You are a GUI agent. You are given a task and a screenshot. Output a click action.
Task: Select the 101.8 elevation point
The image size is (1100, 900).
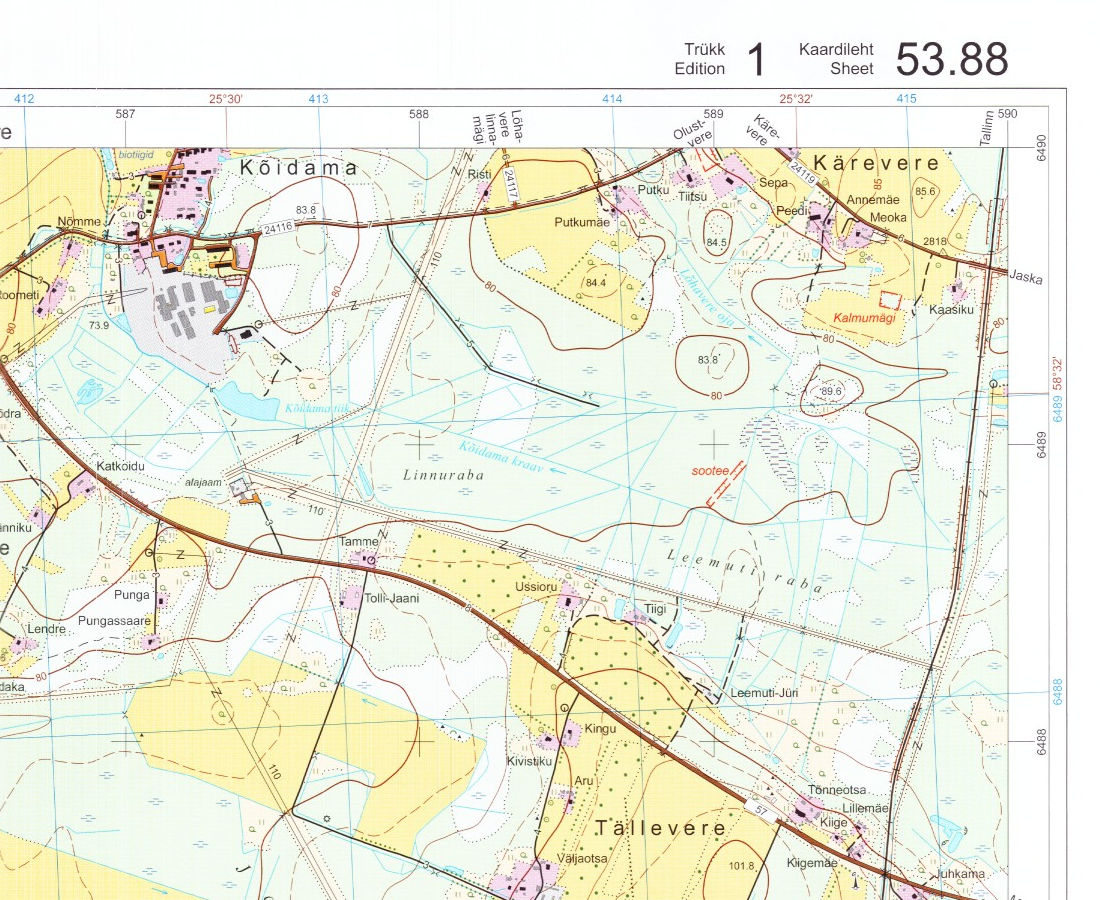[x=742, y=866]
